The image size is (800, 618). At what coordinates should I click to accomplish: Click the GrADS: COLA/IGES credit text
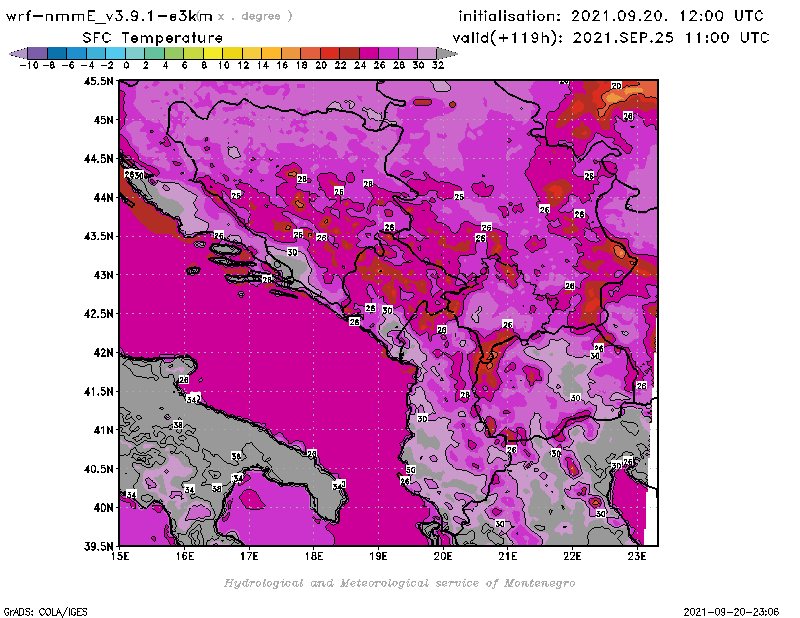[x=39, y=610]
